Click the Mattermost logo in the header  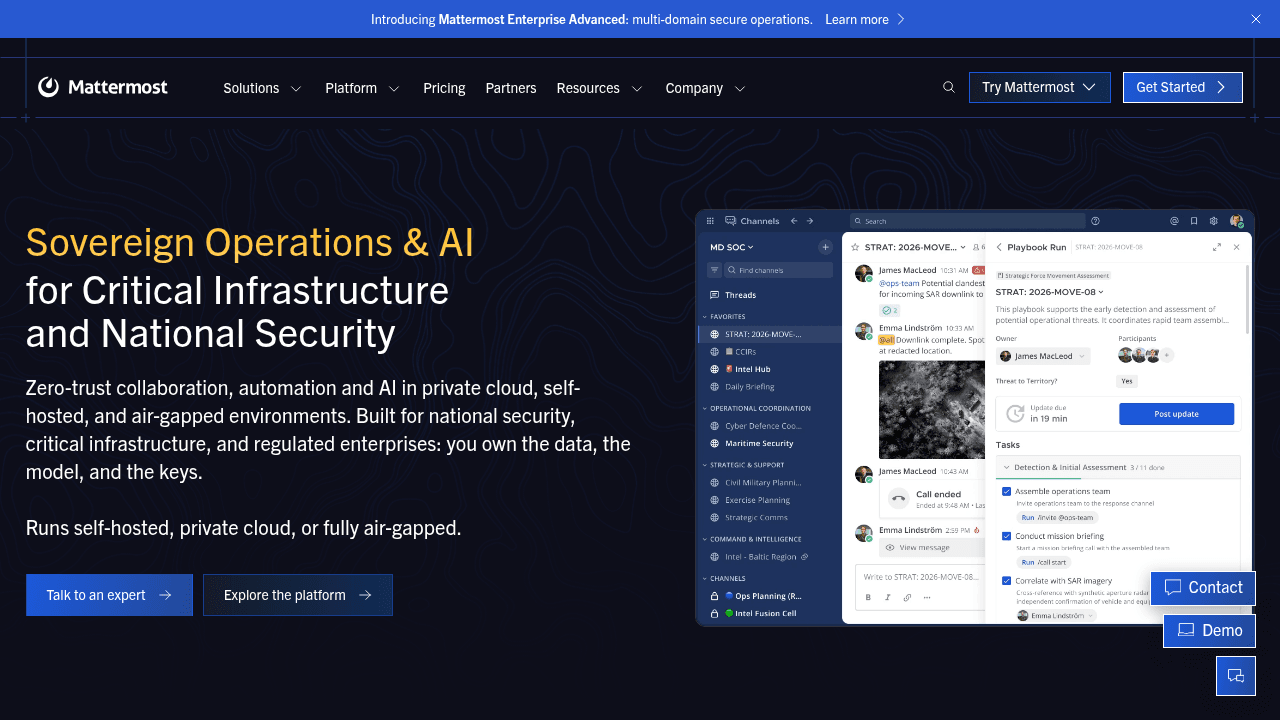point(103,88)
